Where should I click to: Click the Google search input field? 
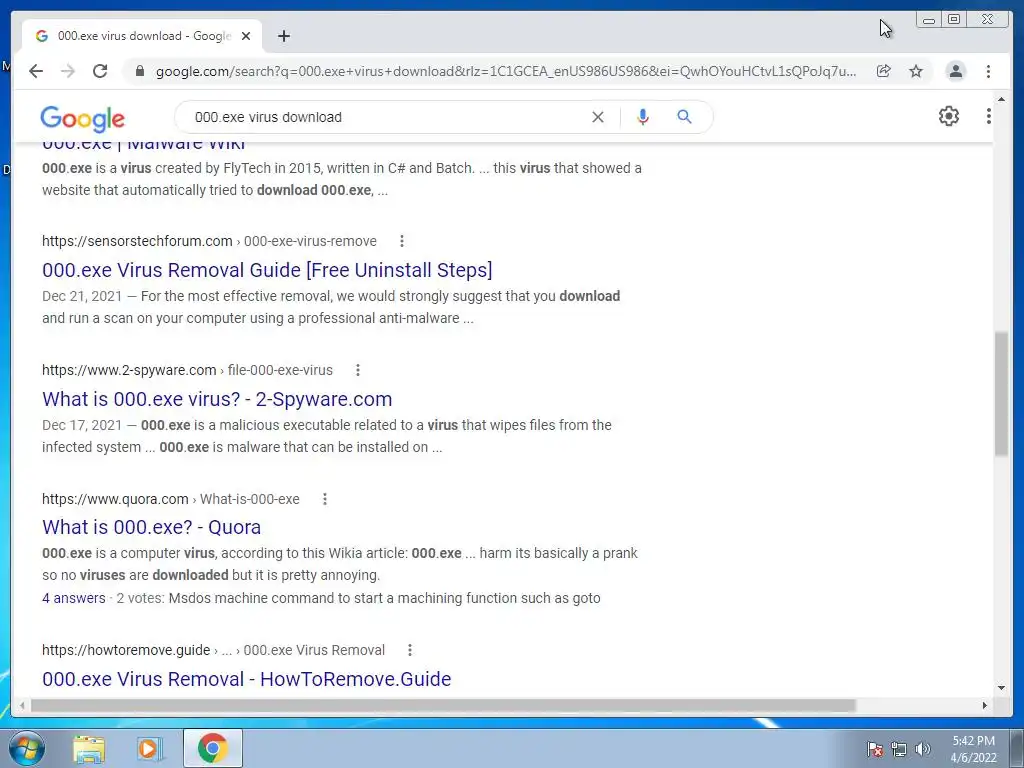[x=385, y=117]
